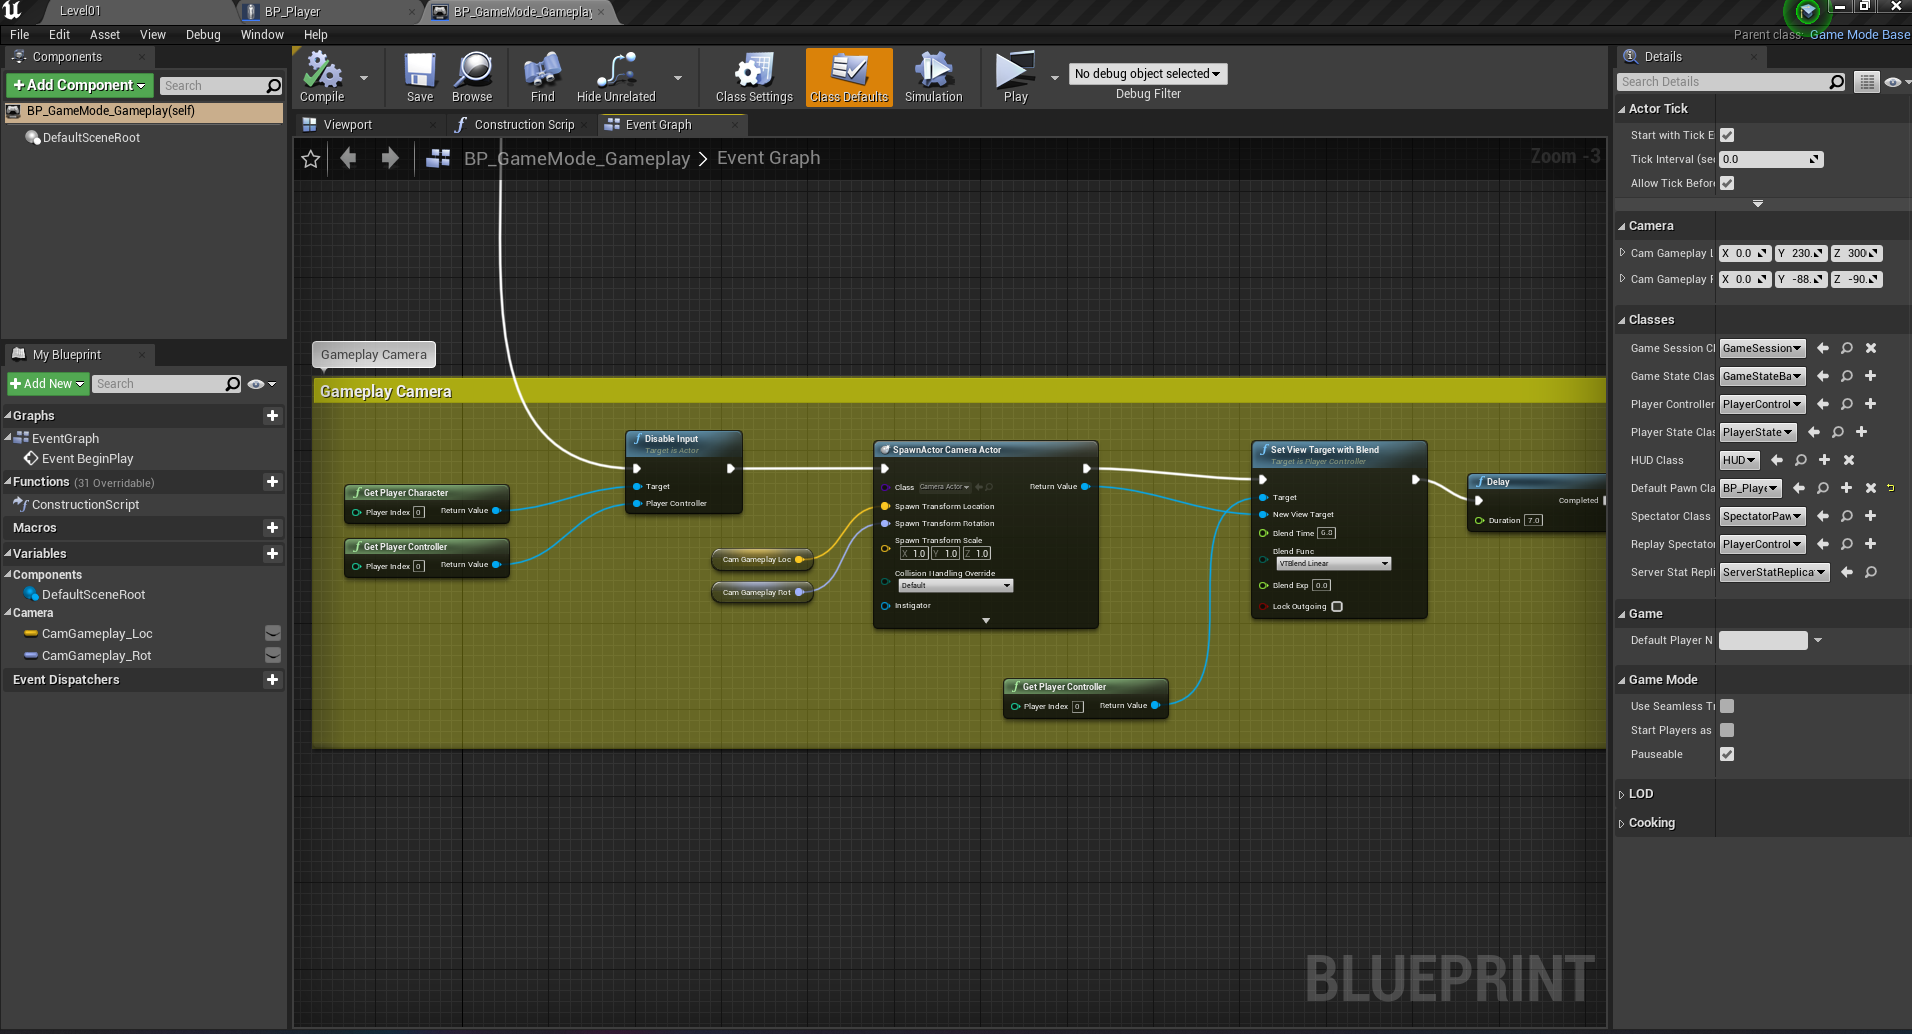The image size is (1912, 1034).
Task: Switch to the Viewport tab
Action: click(347, 125)
